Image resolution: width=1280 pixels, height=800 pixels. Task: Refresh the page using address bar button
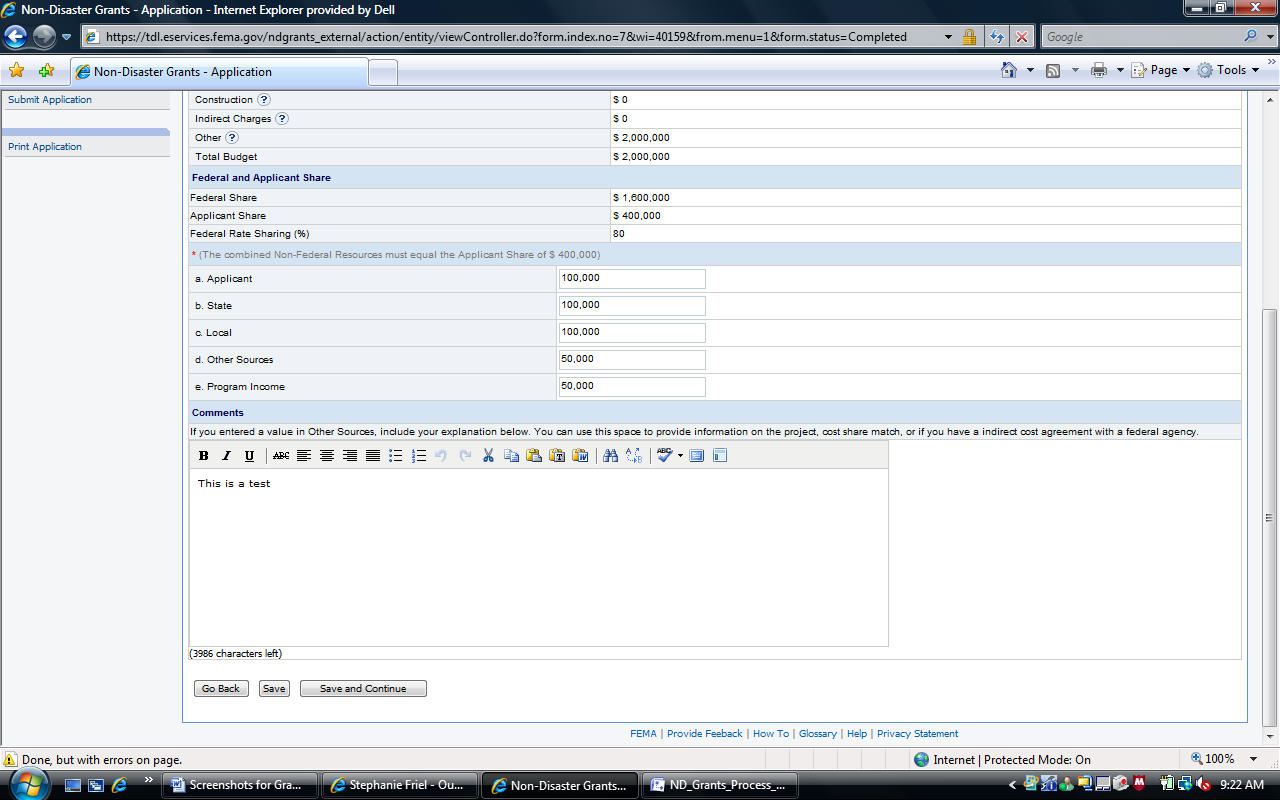pyautogui.click(x=997, y=37)
